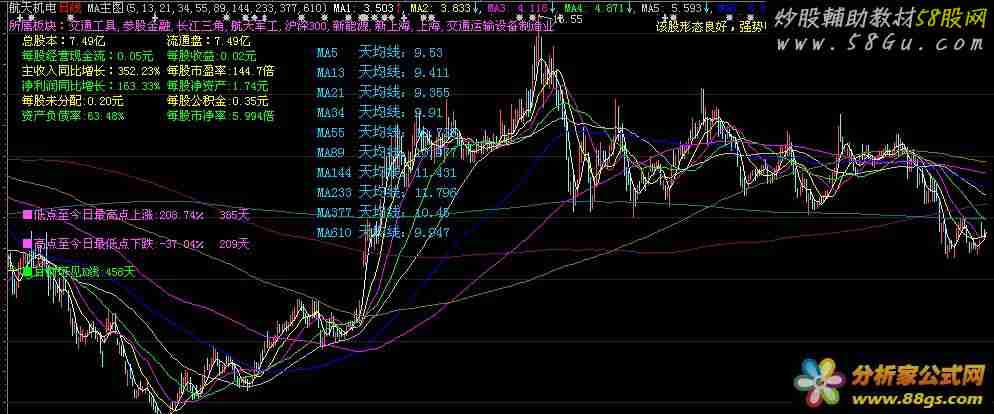
Task: Click the yellow 该股形态良好 comment text
Action: [694, 27]
